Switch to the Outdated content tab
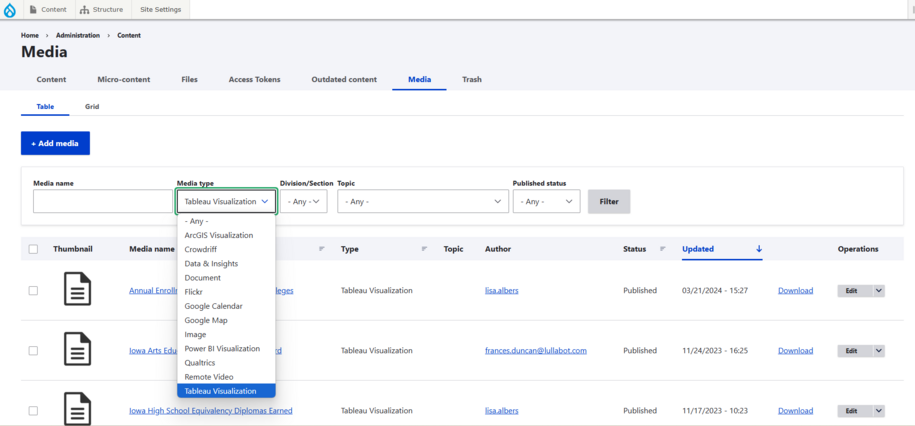Screen dimensions: 915x426 pos(344,79)
